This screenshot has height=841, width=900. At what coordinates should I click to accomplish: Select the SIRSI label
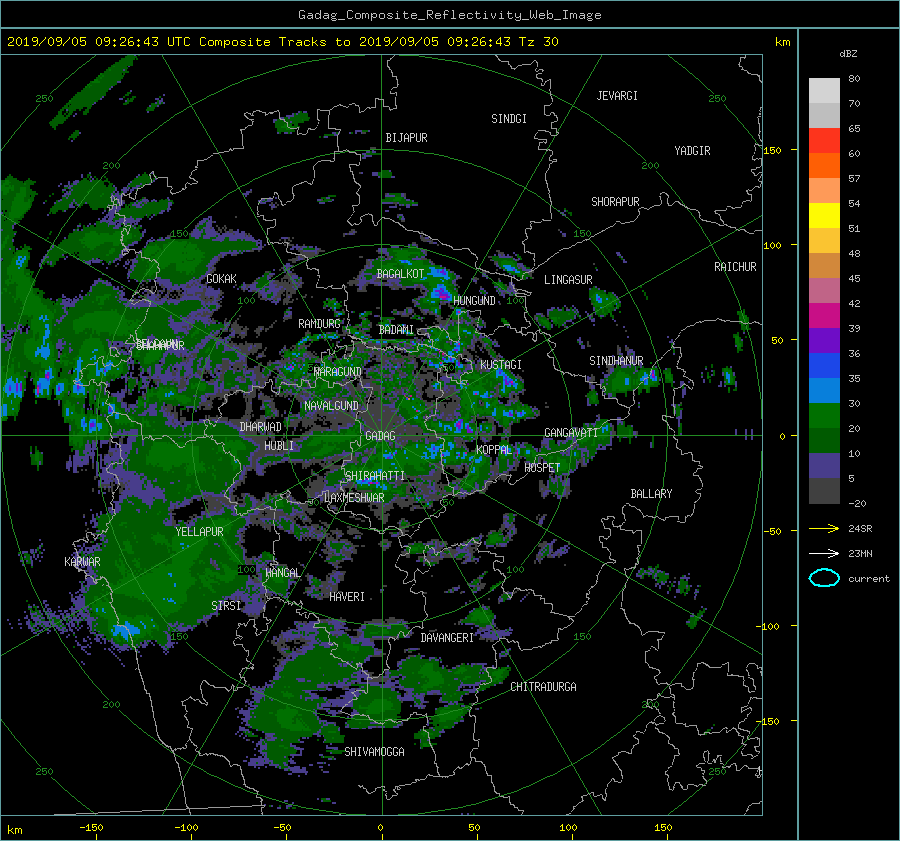click(x=226, y=606)
